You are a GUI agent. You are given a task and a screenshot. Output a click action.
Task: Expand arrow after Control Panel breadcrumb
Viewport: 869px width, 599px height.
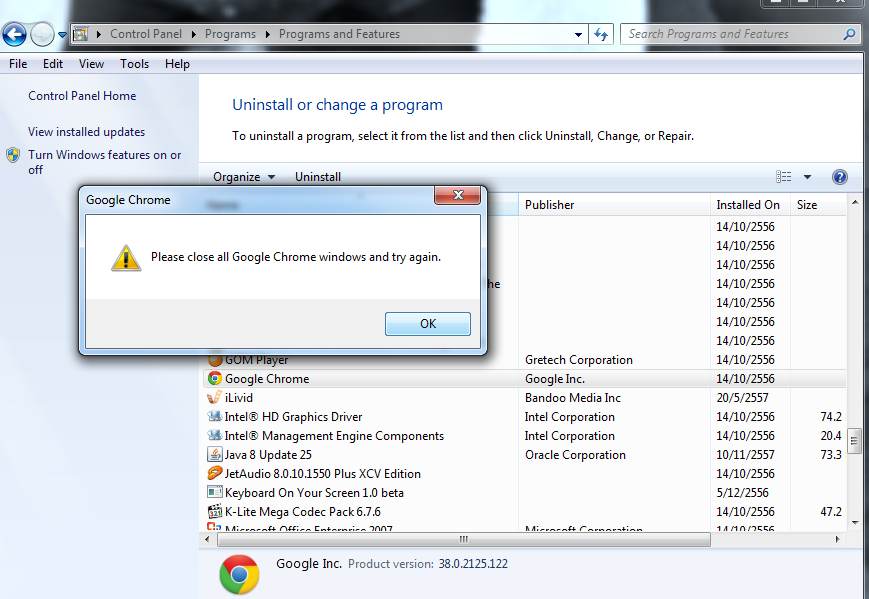coord(194,34)
